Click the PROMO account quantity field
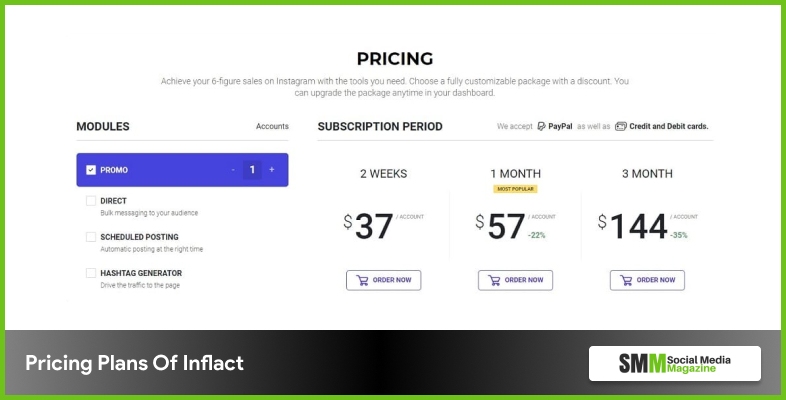 [x=252, y=170]
